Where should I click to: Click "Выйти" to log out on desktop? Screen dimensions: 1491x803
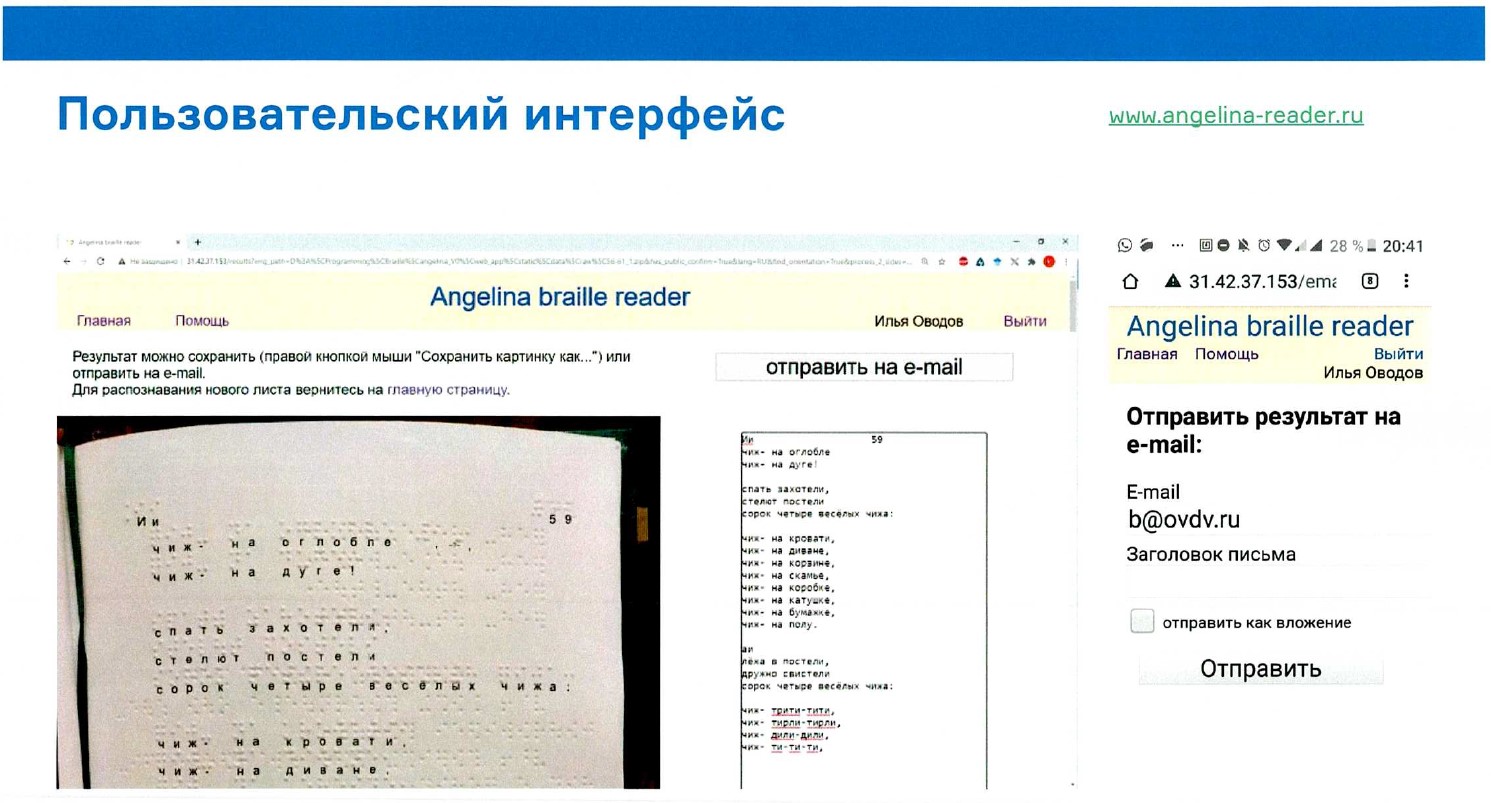1025,321
